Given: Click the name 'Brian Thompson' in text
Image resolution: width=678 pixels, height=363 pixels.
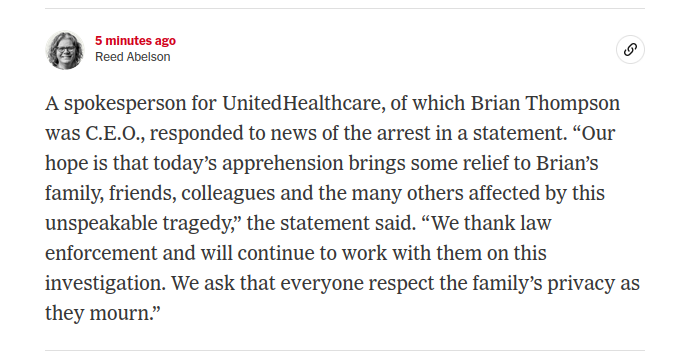Looking at the screenshot, I should pos(545,103).
